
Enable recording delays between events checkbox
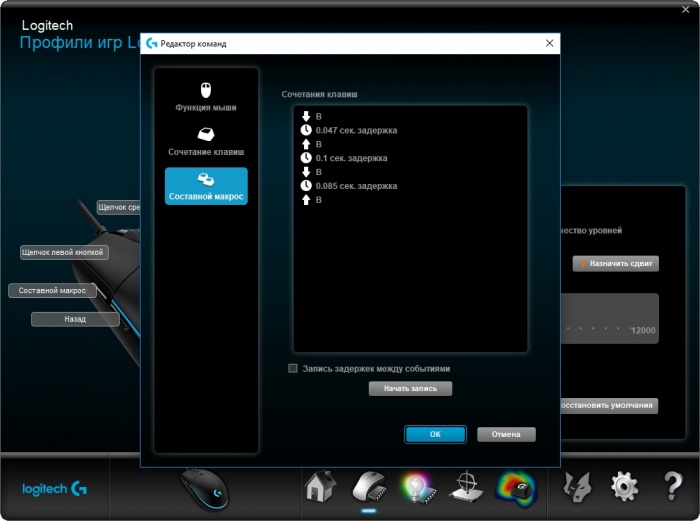[293, 368]
